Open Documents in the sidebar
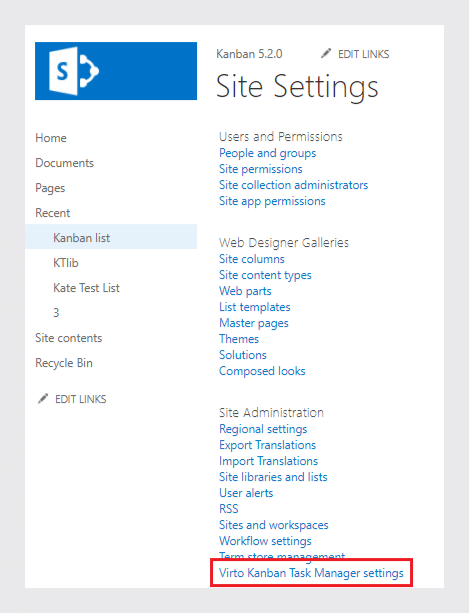Image resolution: width=469 pixels, height=613 pixels. 64,163
